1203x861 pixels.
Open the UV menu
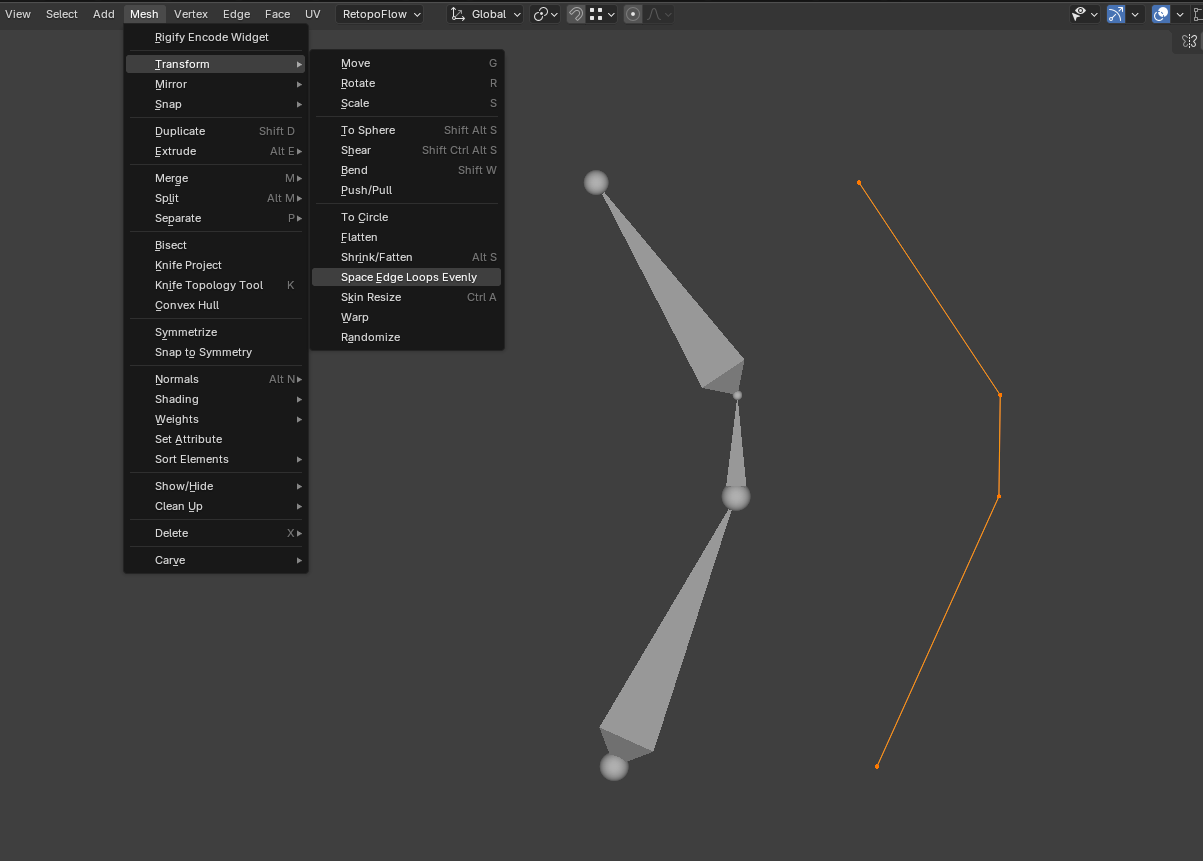tap(313, 14)
